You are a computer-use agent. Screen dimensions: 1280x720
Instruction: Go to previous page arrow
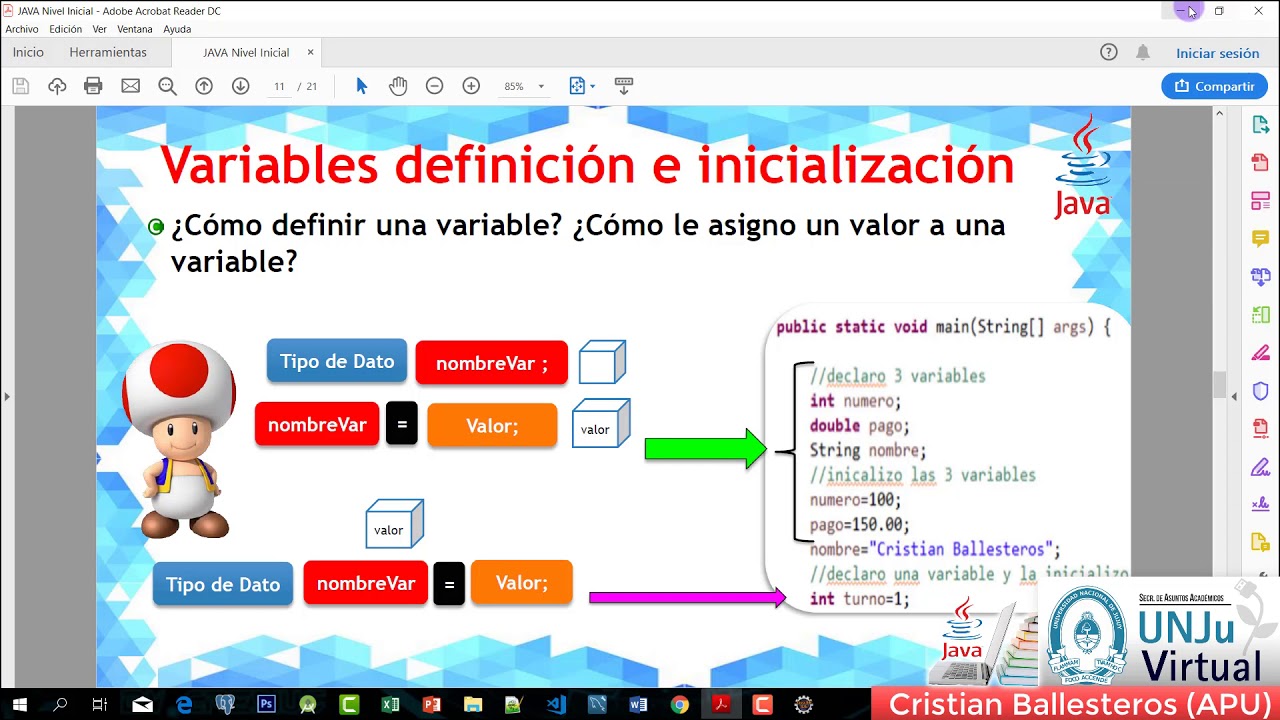[204, 86]
